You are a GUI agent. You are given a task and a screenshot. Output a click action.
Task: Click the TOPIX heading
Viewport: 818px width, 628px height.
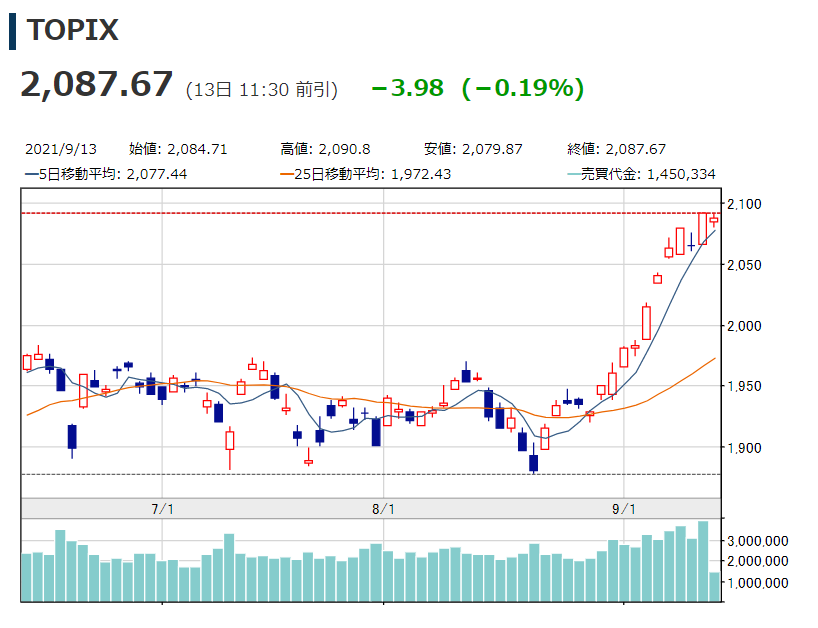coord(73,30)
